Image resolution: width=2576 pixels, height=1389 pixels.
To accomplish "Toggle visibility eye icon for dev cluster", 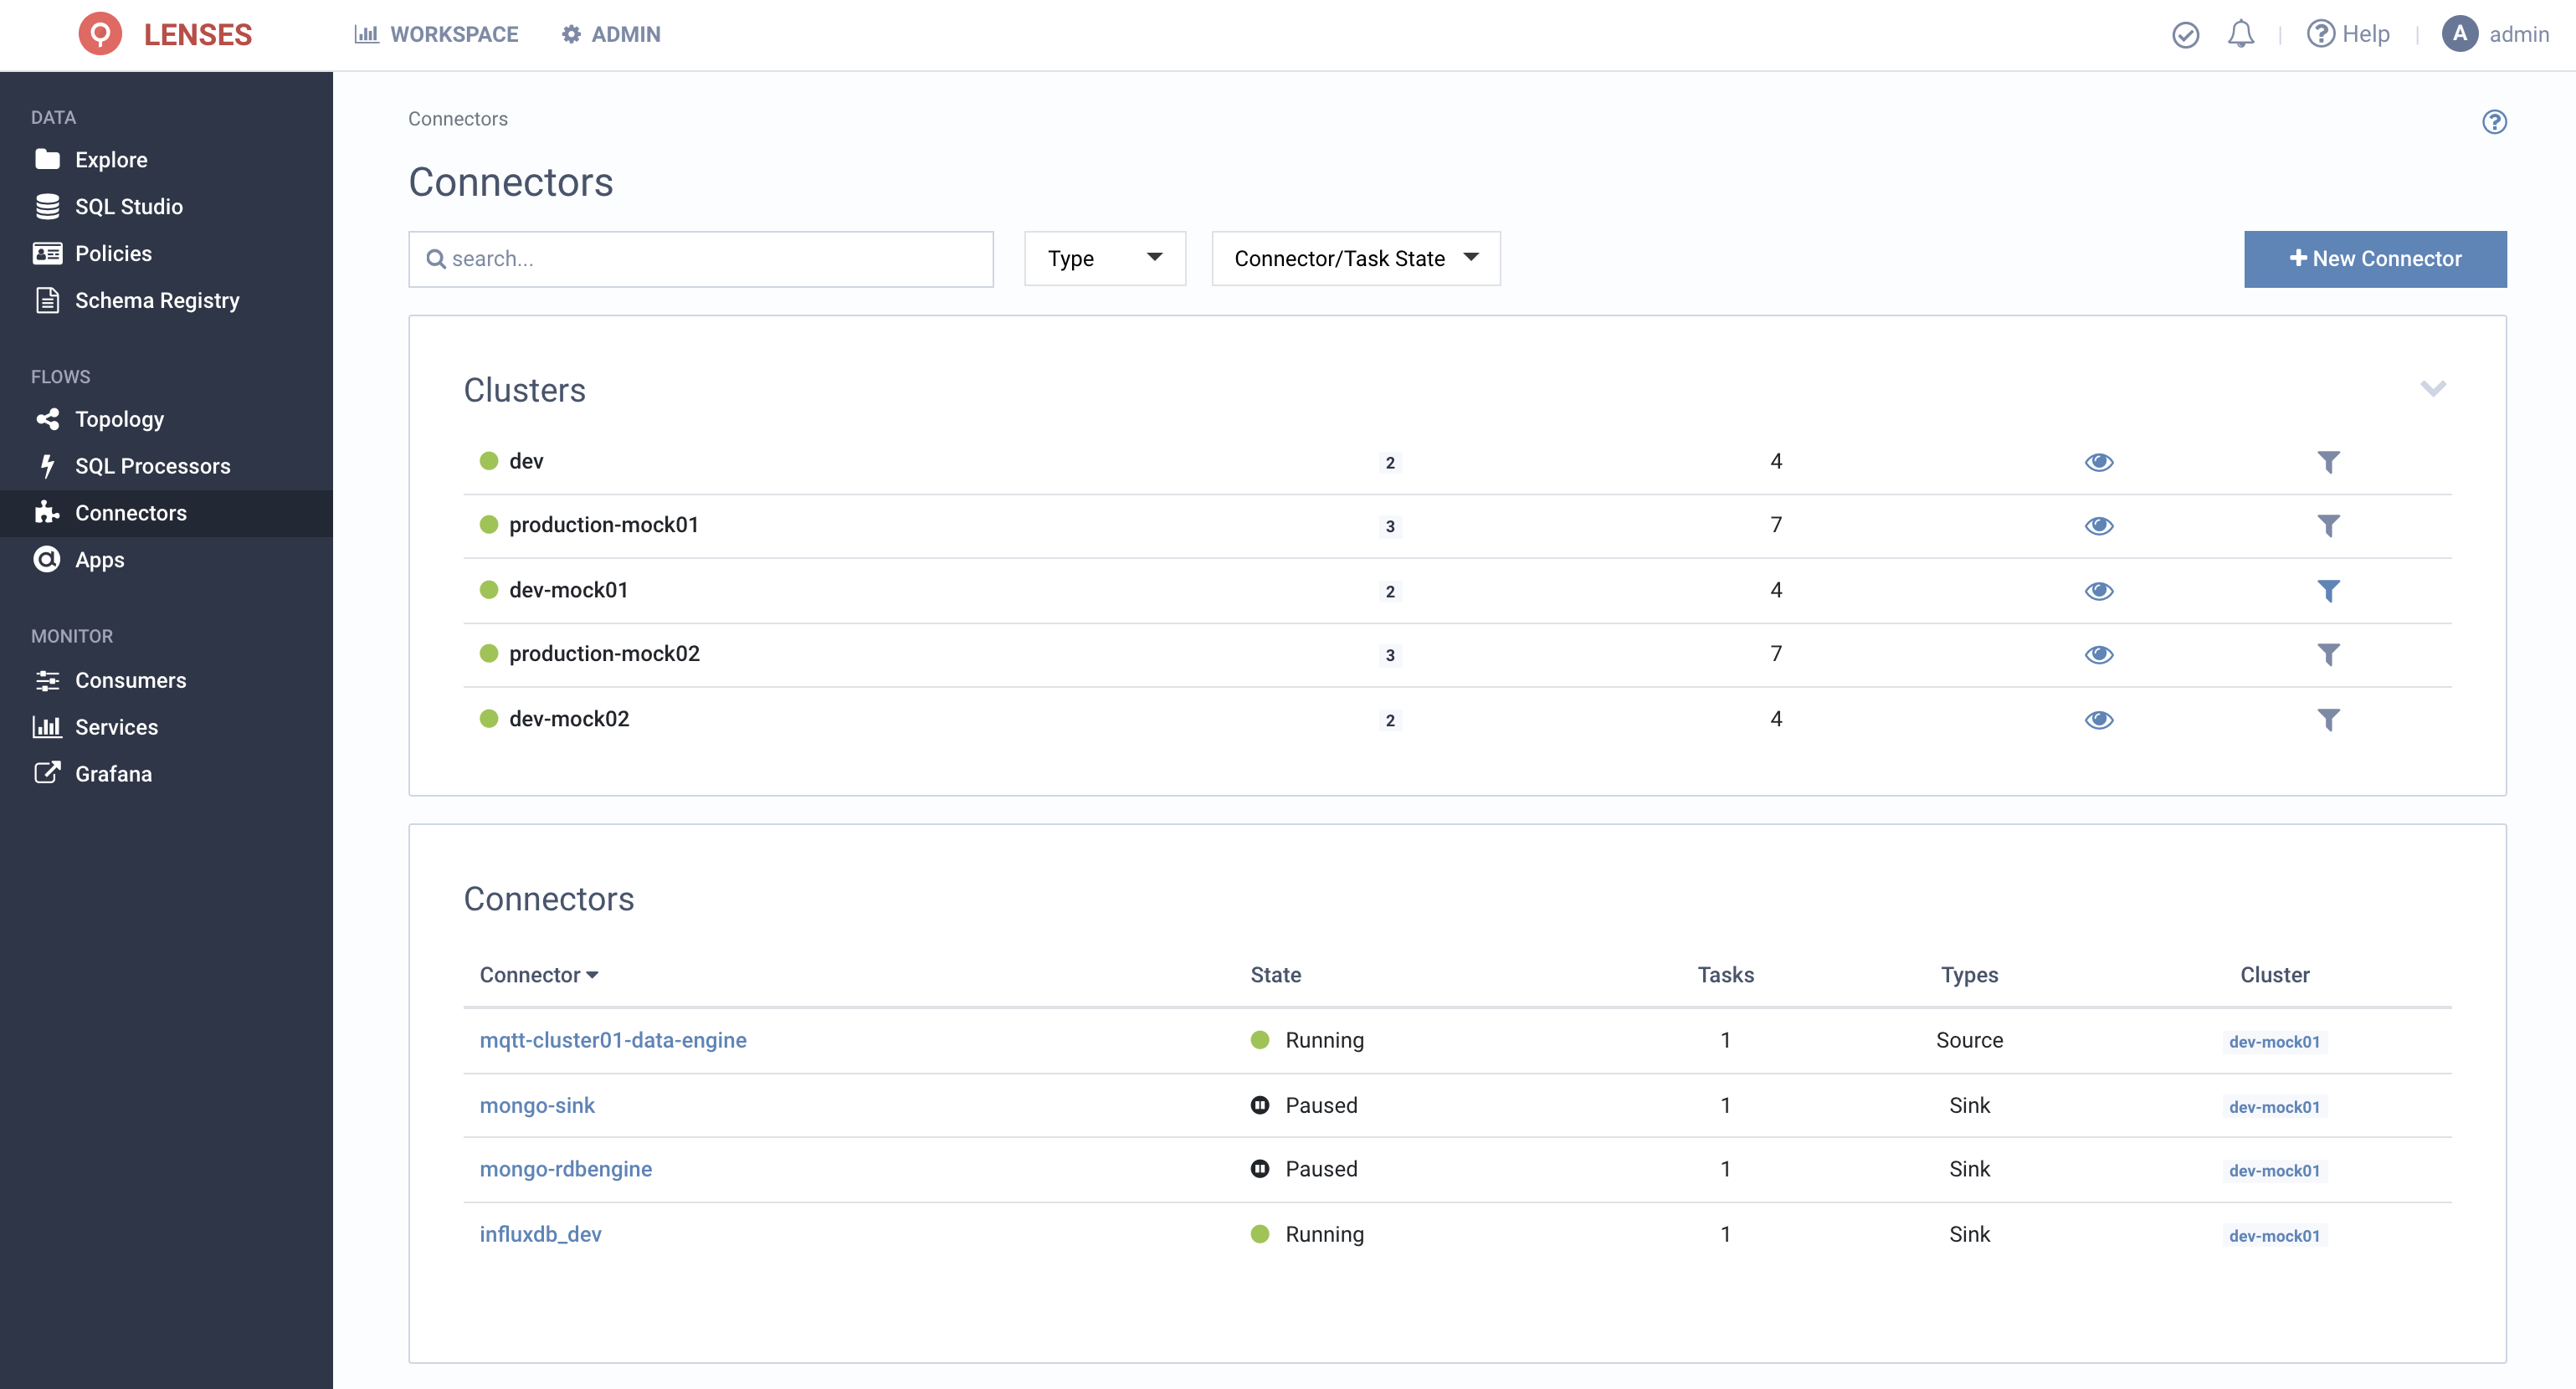I will click(2099, 462).
